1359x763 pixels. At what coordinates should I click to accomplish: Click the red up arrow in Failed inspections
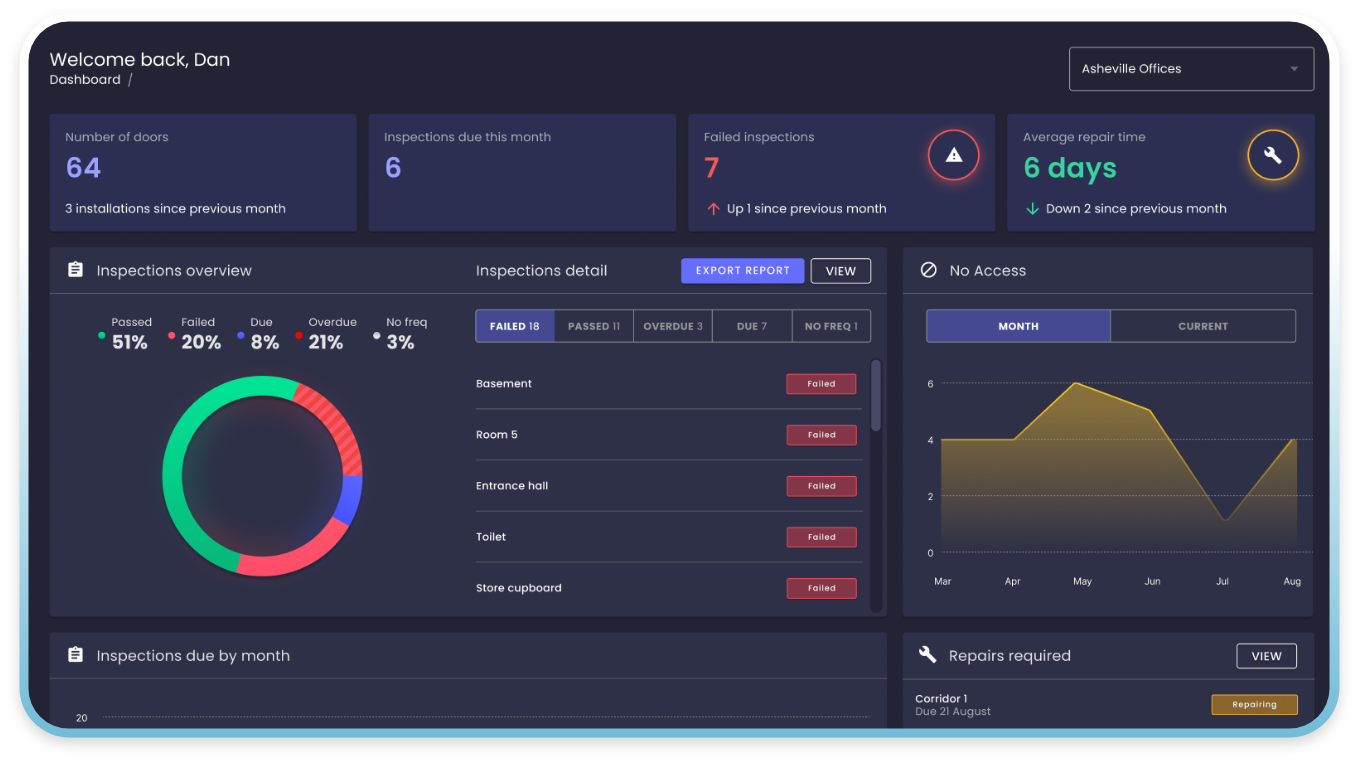713,209
